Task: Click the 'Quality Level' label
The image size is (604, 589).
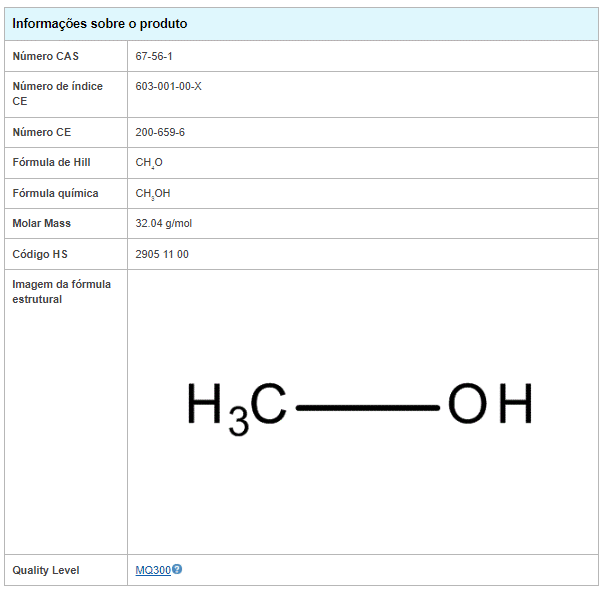Action: coord(46,570)
